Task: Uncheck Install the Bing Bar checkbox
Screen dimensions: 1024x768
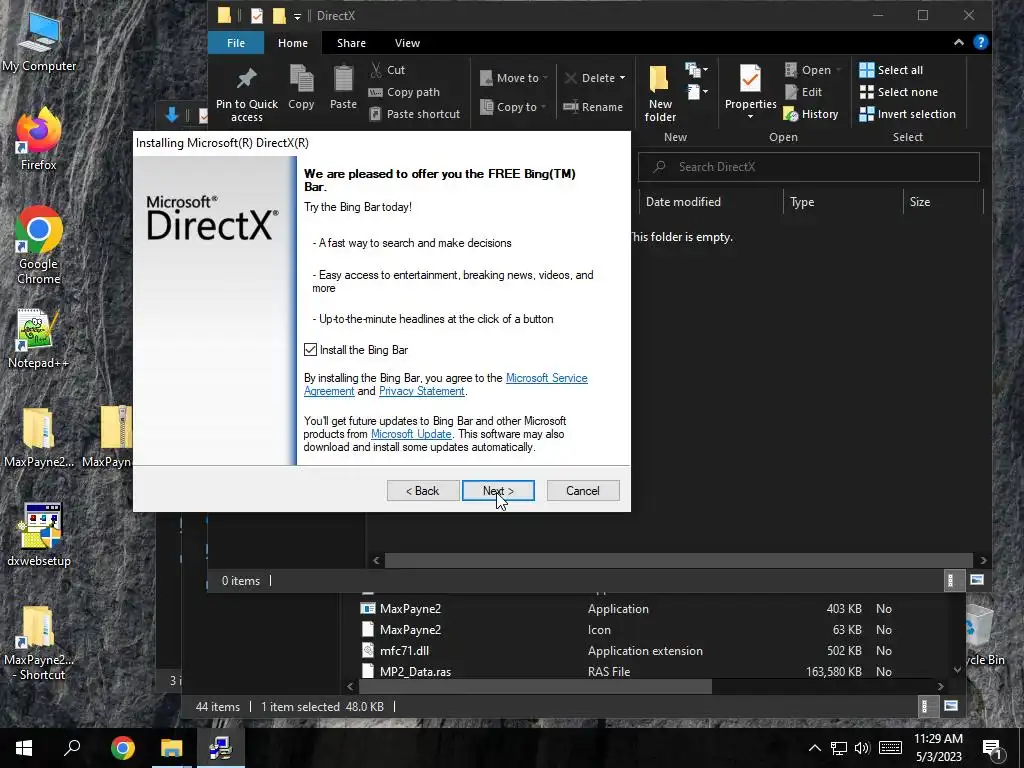Action: (310, 350)
